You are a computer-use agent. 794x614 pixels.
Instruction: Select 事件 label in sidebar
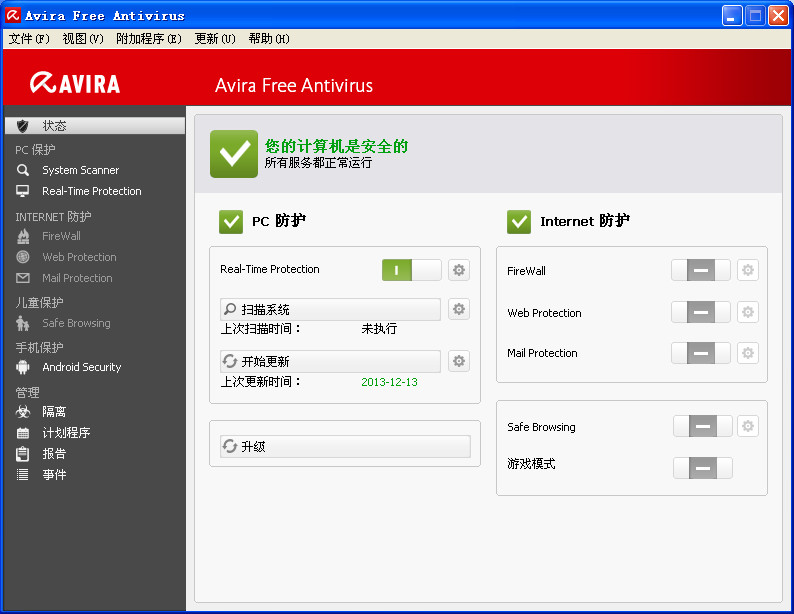tap(54, 474)
